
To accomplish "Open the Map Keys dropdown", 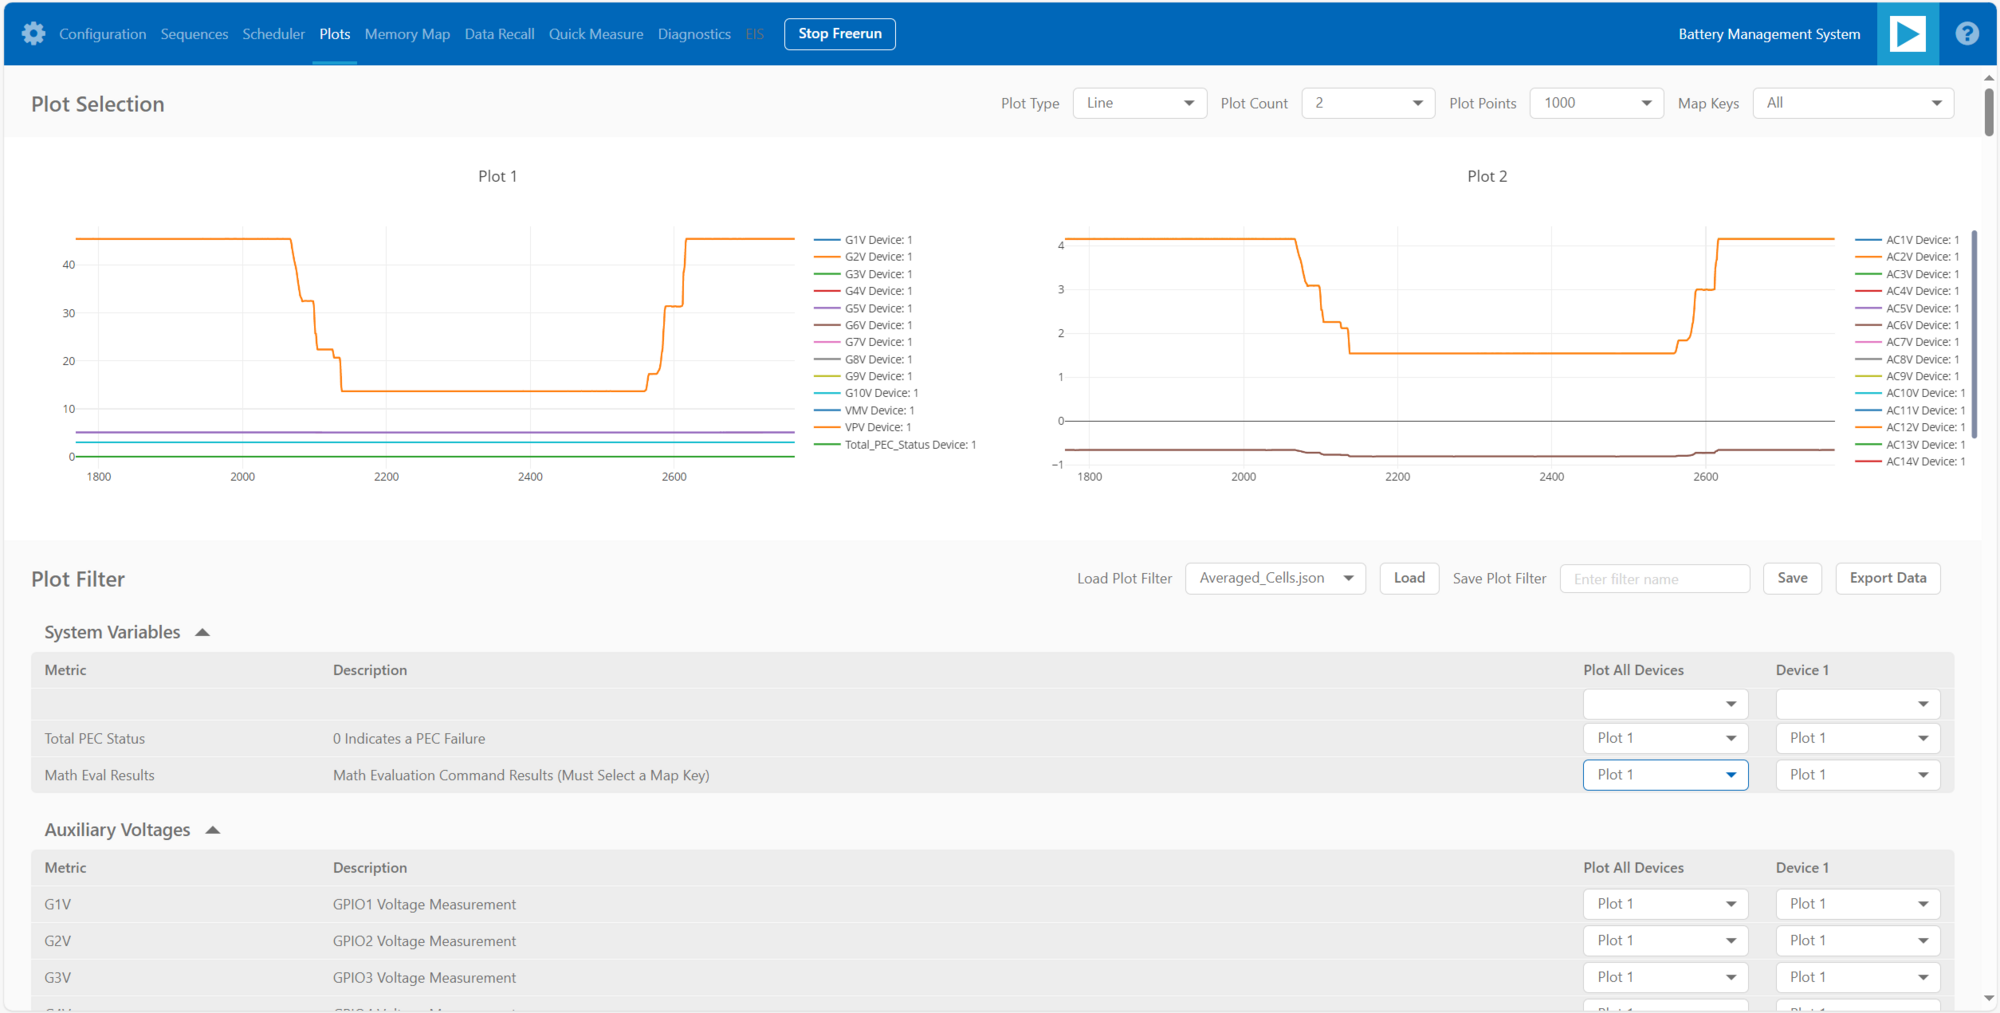I will [x=1853, y=102].
